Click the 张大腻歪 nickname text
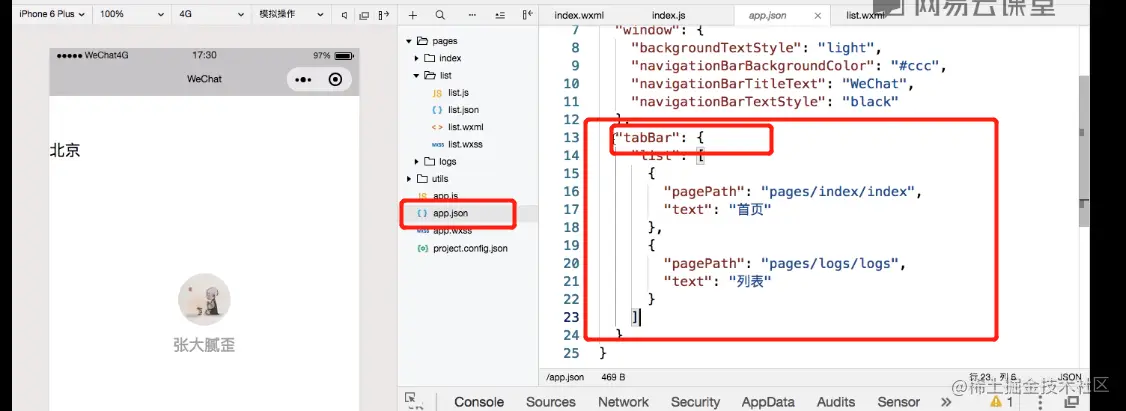This screenshot has height=411, width=1126. (x=204, y=346)
